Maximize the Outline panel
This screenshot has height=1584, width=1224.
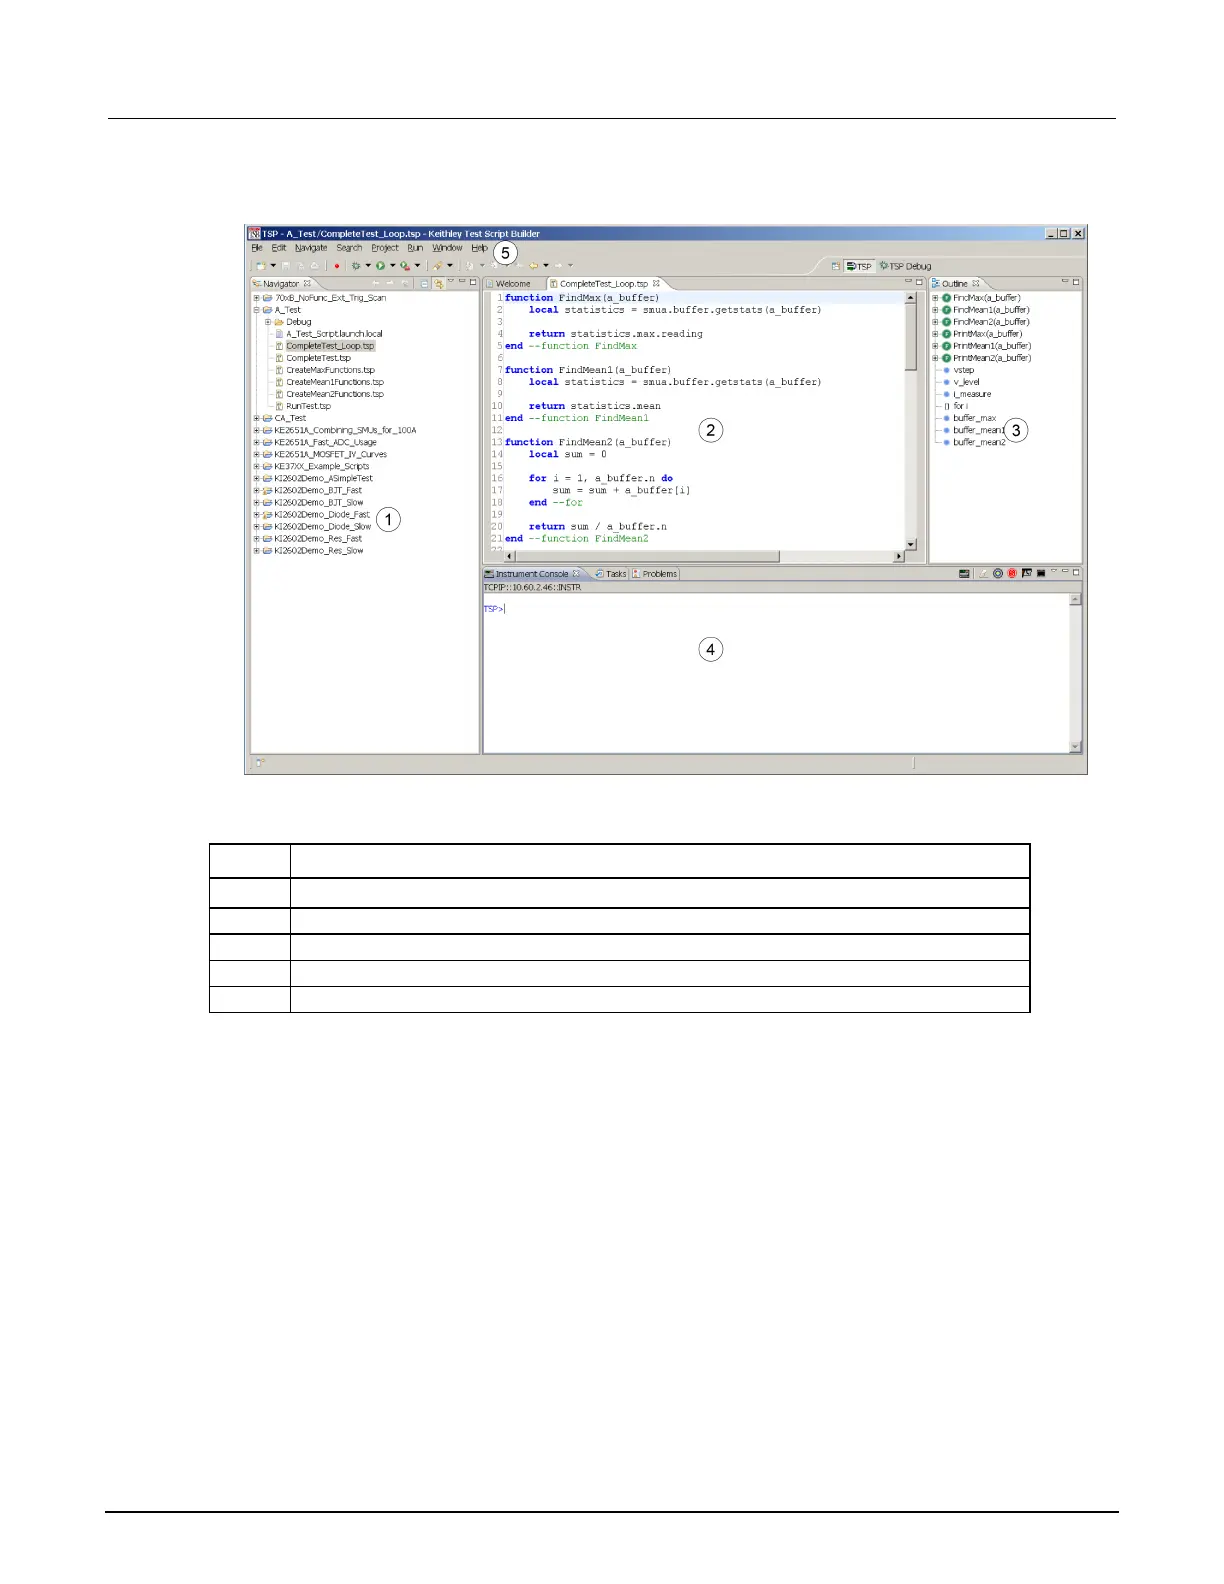click(1076, 282)
